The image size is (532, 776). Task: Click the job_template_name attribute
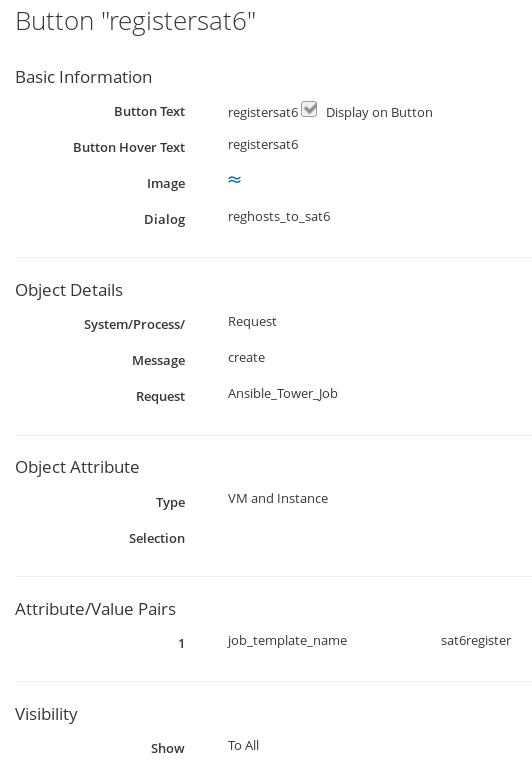click(287, 640)
